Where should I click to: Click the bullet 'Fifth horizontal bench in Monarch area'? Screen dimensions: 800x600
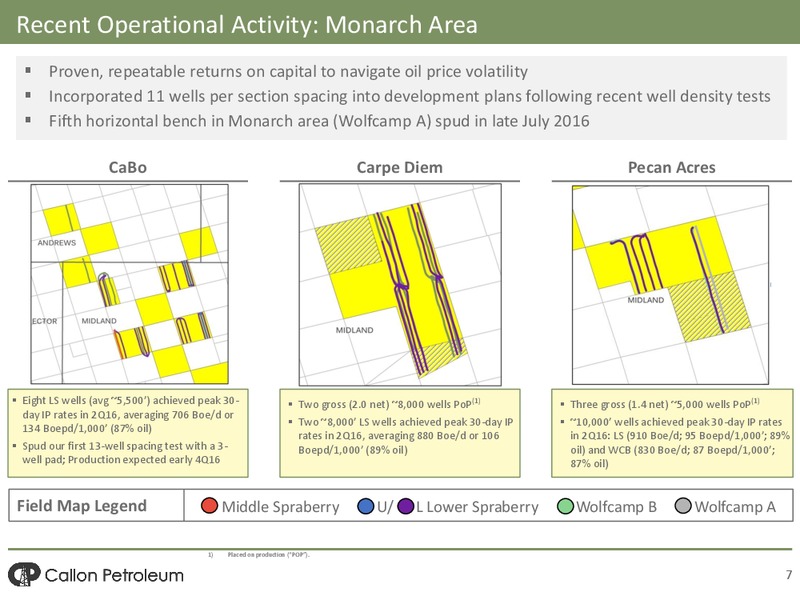[x=319, y=121]
